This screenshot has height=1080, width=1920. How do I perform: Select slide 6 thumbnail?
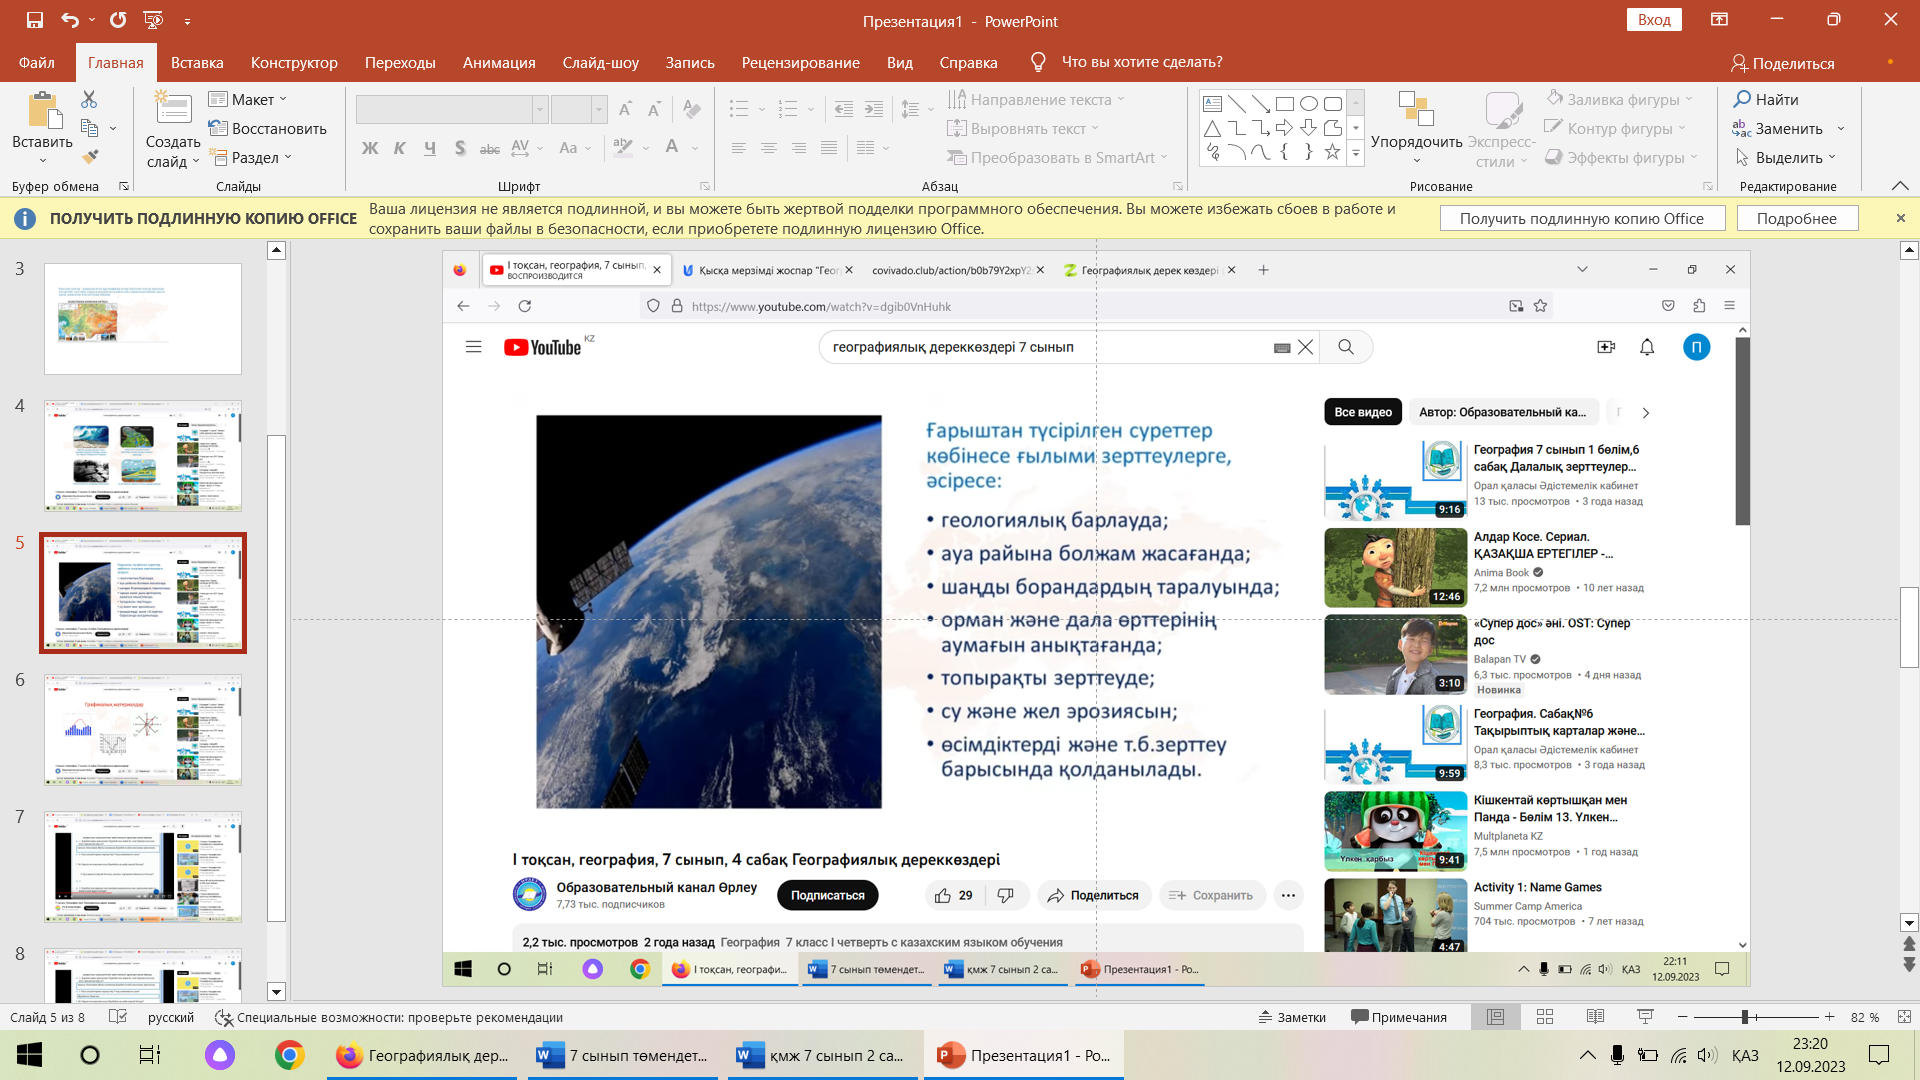click(143, 729)
